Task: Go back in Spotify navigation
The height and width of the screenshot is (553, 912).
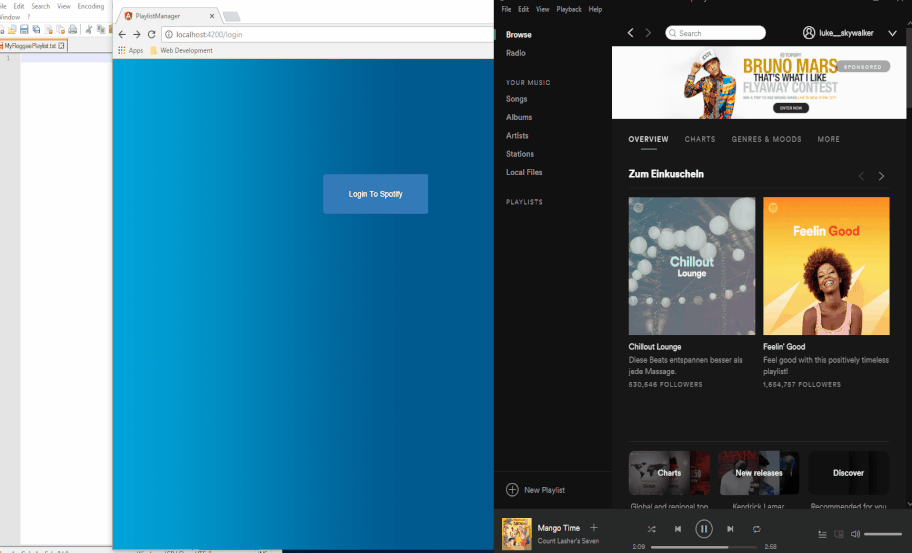Action: [630, 33]
